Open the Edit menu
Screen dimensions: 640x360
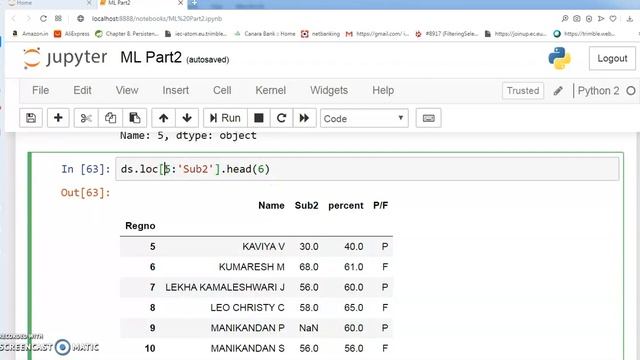(82, 90)
